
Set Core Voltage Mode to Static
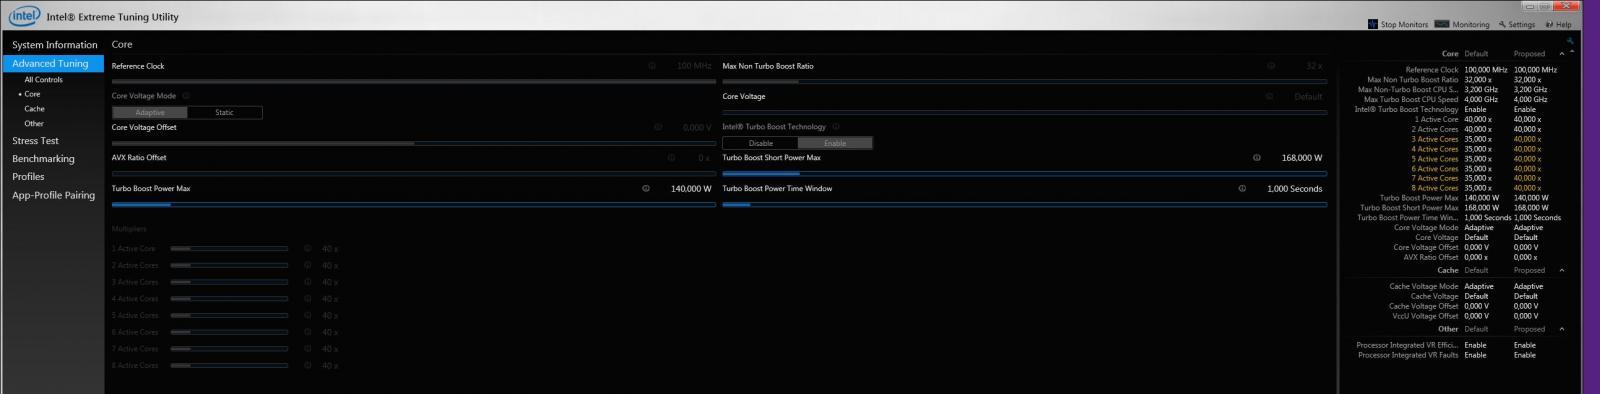coord(225,113)
